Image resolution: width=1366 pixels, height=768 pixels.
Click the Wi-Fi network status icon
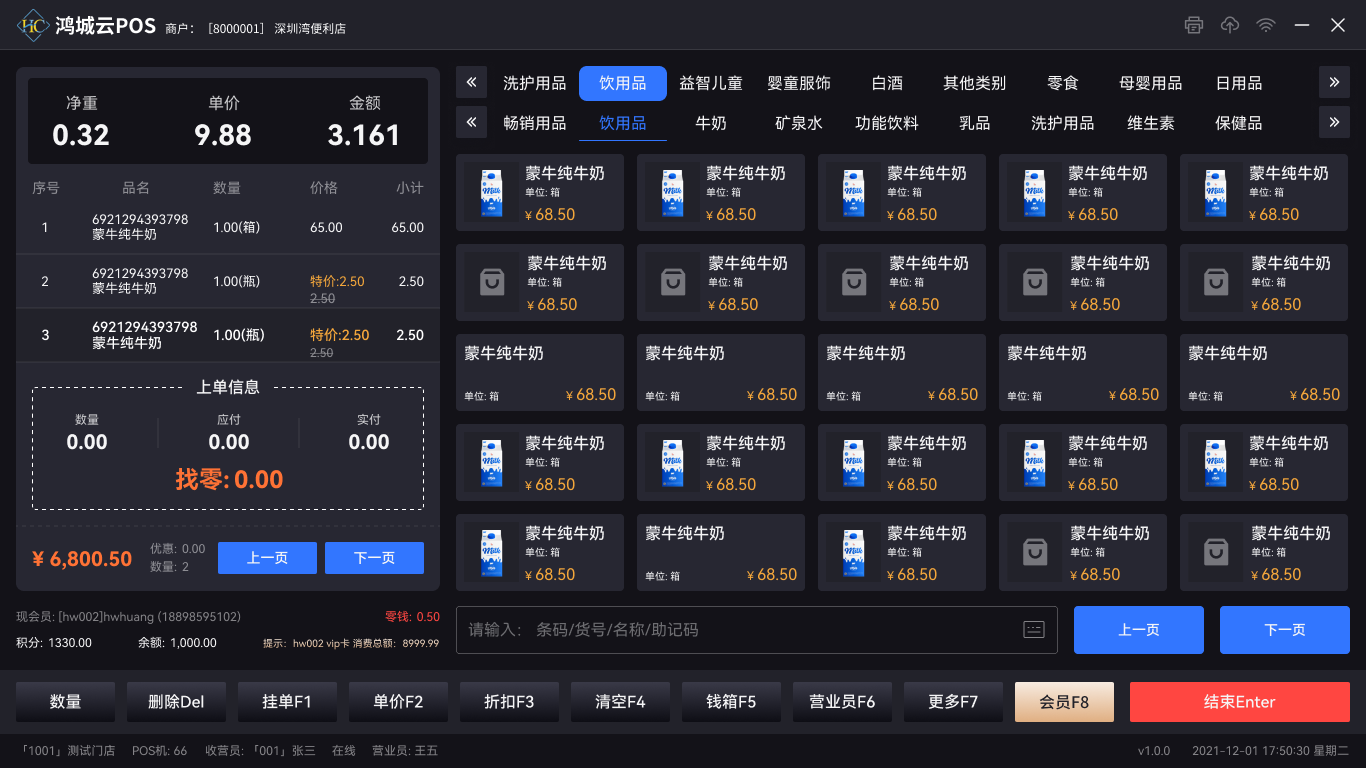tap(1266, 25)
